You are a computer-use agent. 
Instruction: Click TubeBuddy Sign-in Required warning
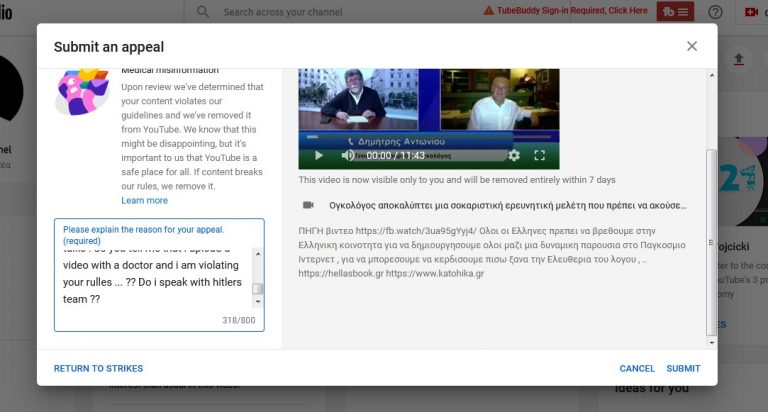pos(565,10)
